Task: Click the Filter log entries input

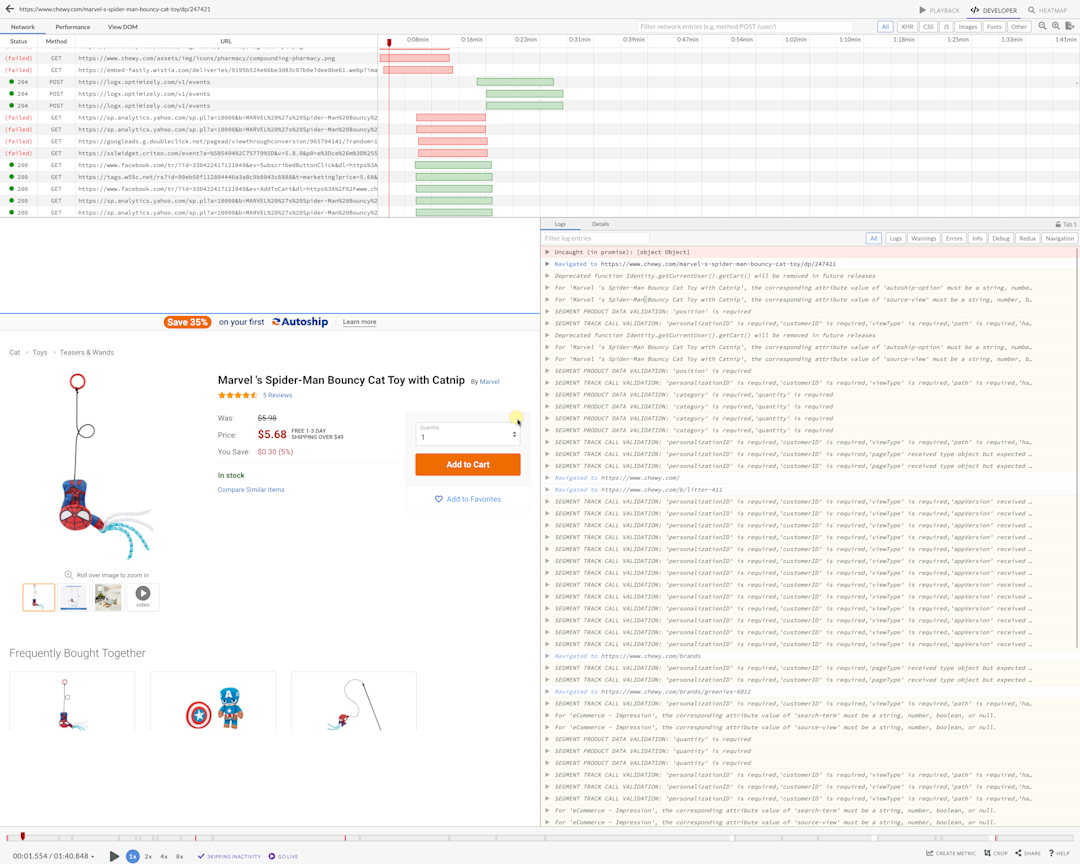Action: [596, 238]
